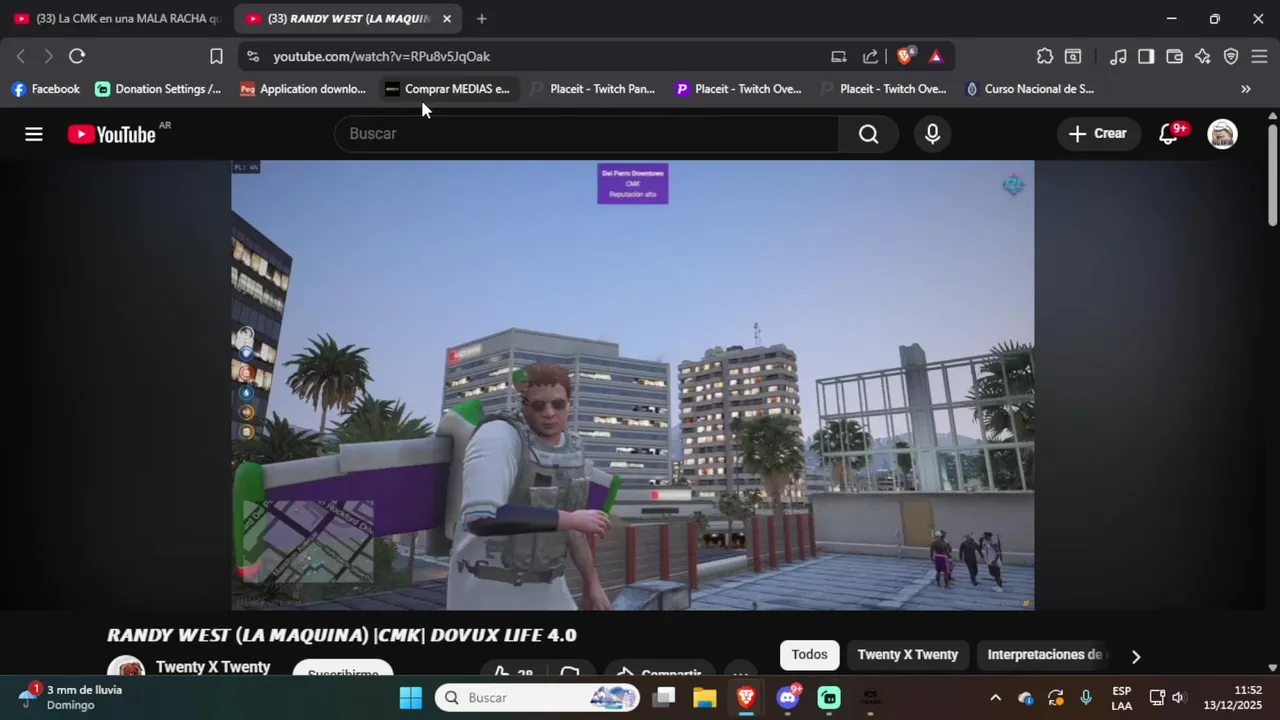
Task: Close the RANDY WEST browser tab
Action: (x=447, y=19)
